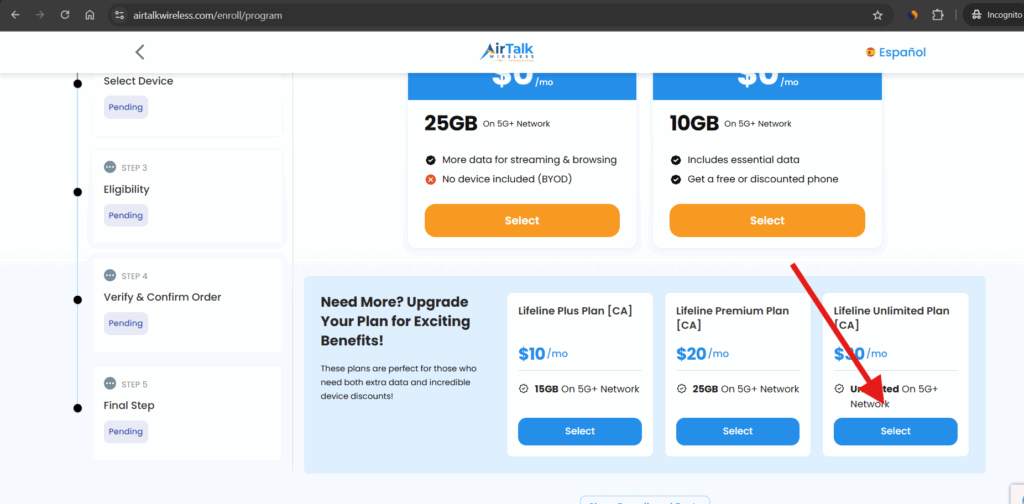The image size is (1024, 504).
Task: Click the Step 3 ellipsis status icon
Action: click(x=110, y=167)
